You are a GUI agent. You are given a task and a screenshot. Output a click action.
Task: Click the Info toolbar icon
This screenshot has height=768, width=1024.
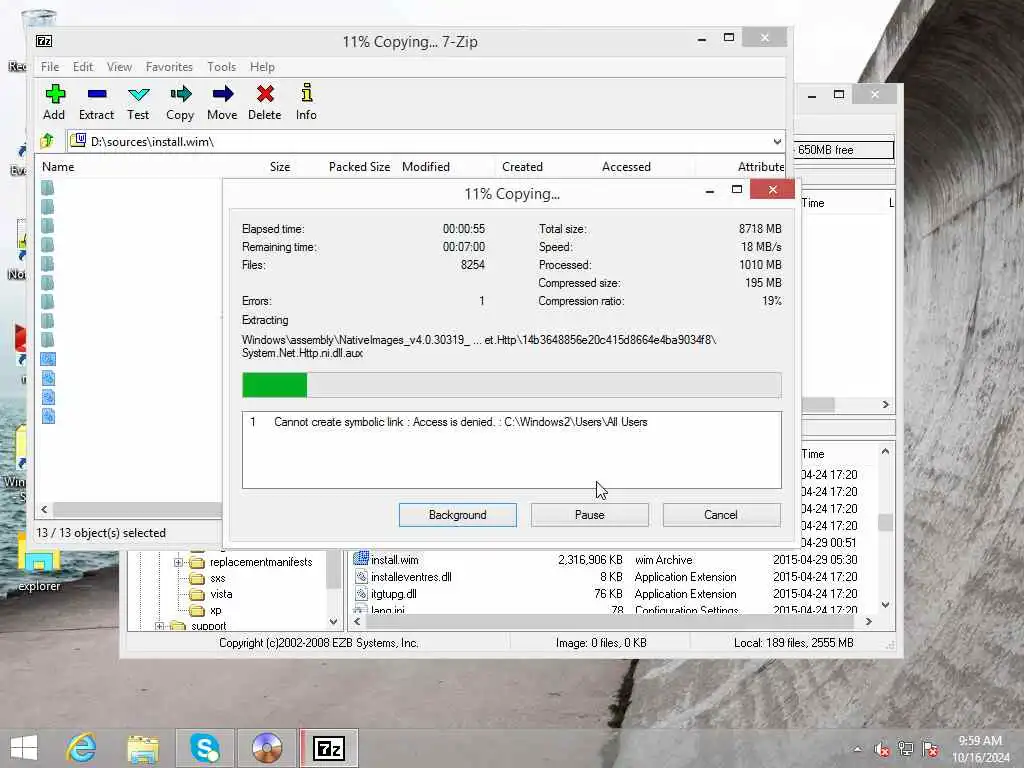coord(306,93)
